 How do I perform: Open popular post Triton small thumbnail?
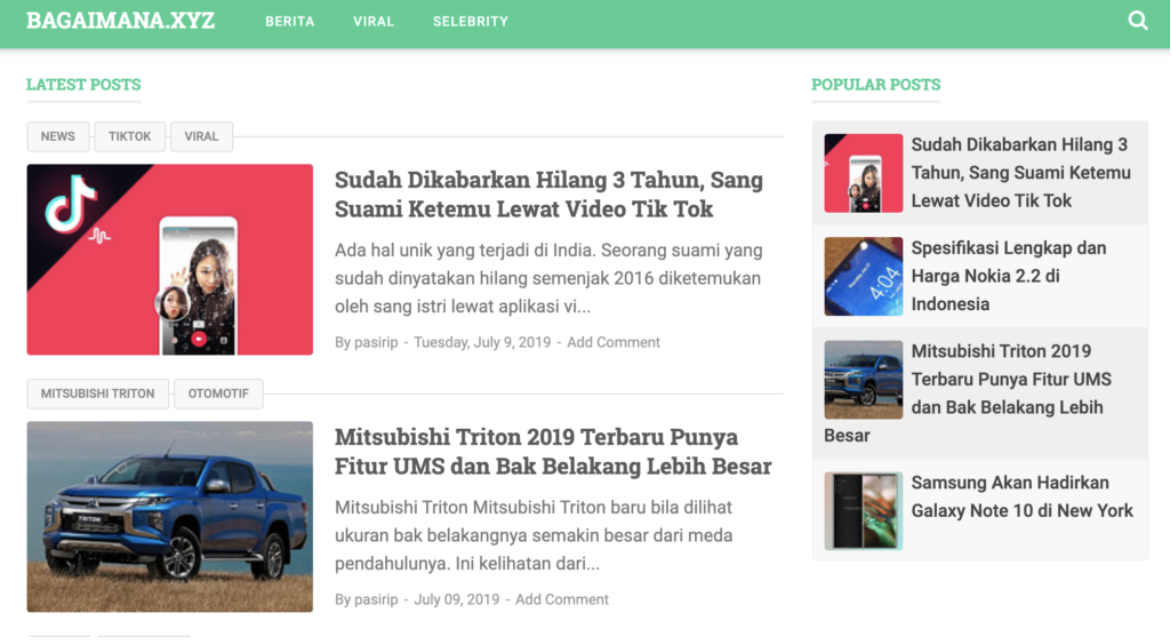pos(863,380)
